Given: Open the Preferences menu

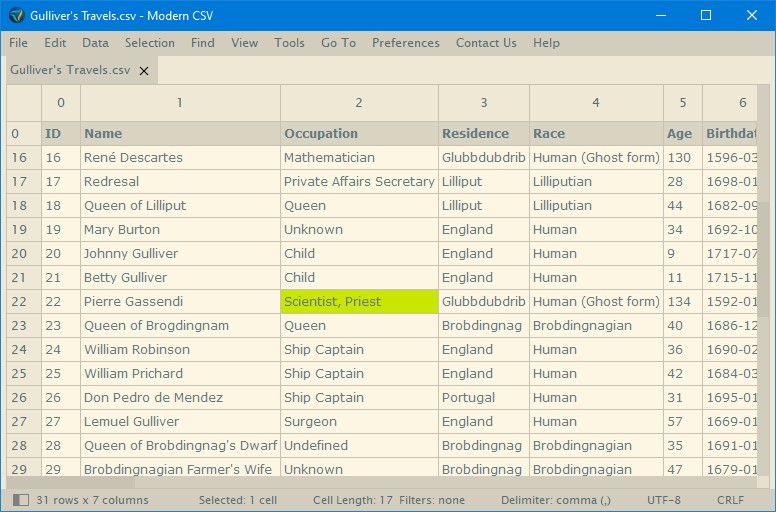Looking at the screenshot, I should (x=406, y=43).
